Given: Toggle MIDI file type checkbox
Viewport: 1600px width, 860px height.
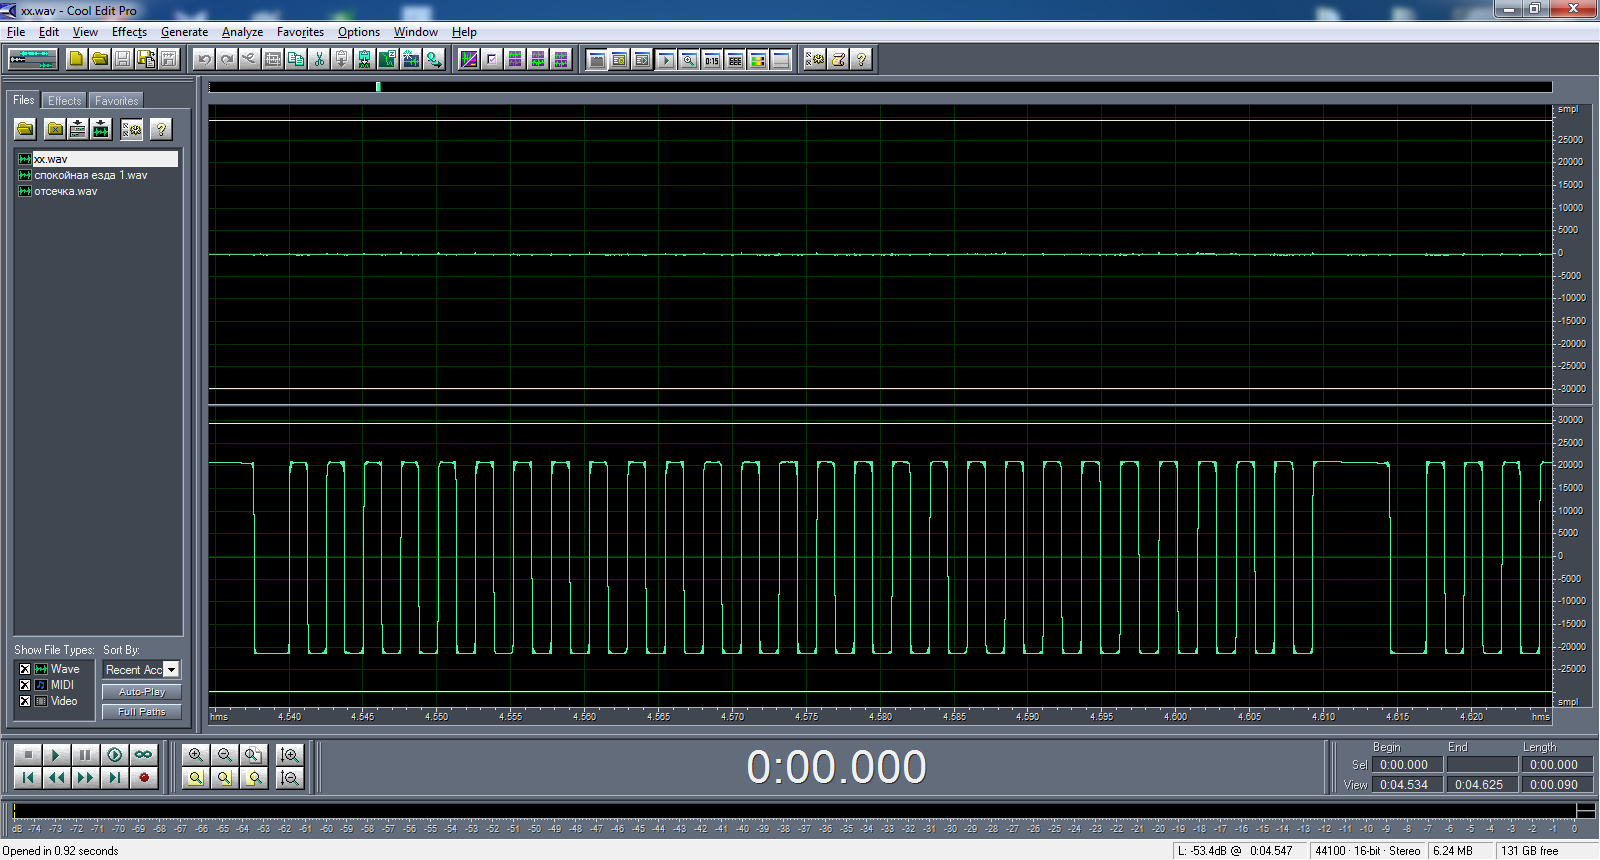Looking at the screenshot, I should tap(25, 685).
